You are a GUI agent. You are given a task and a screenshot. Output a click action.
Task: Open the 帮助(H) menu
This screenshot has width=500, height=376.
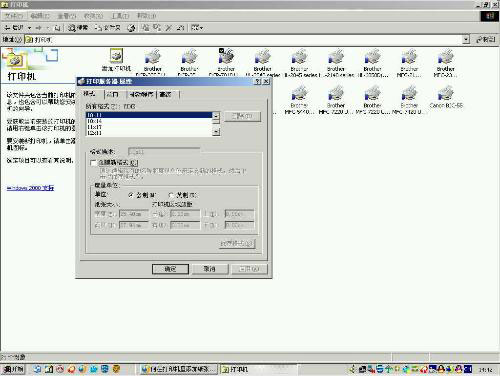[146, 16]
